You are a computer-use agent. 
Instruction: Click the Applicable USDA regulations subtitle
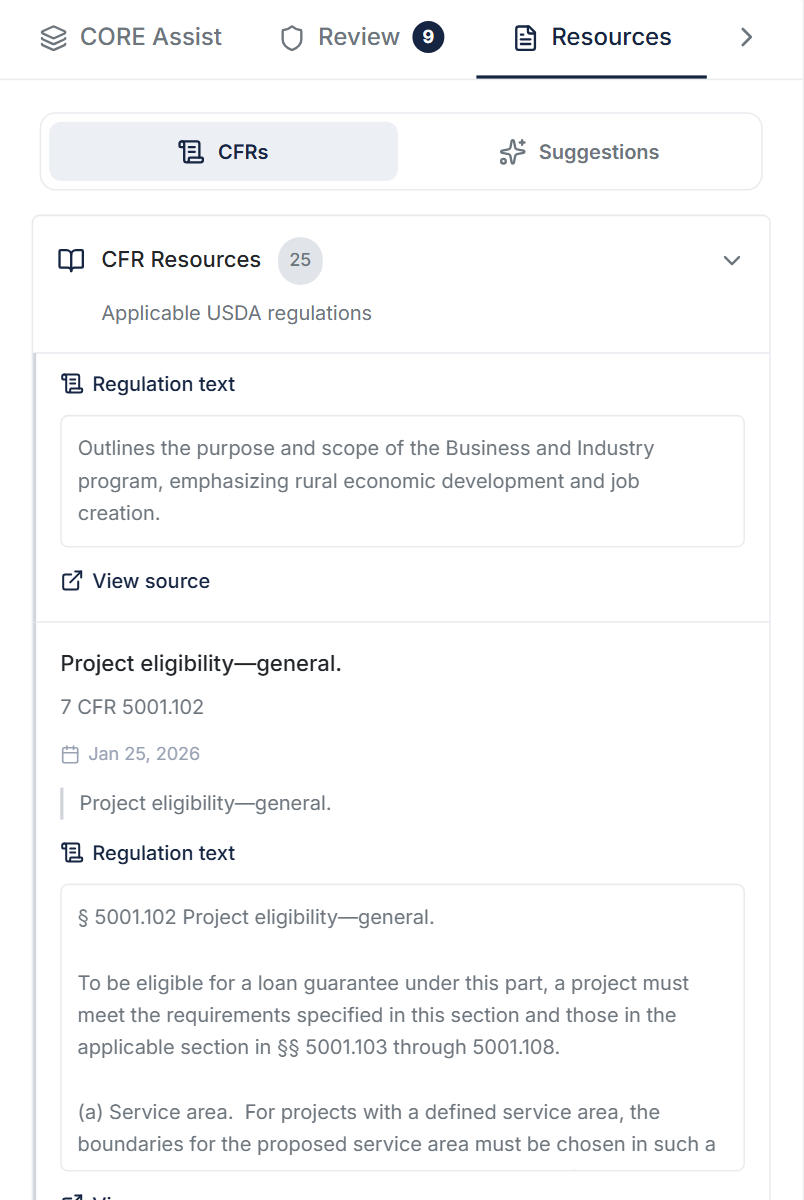tap(235, 313)
